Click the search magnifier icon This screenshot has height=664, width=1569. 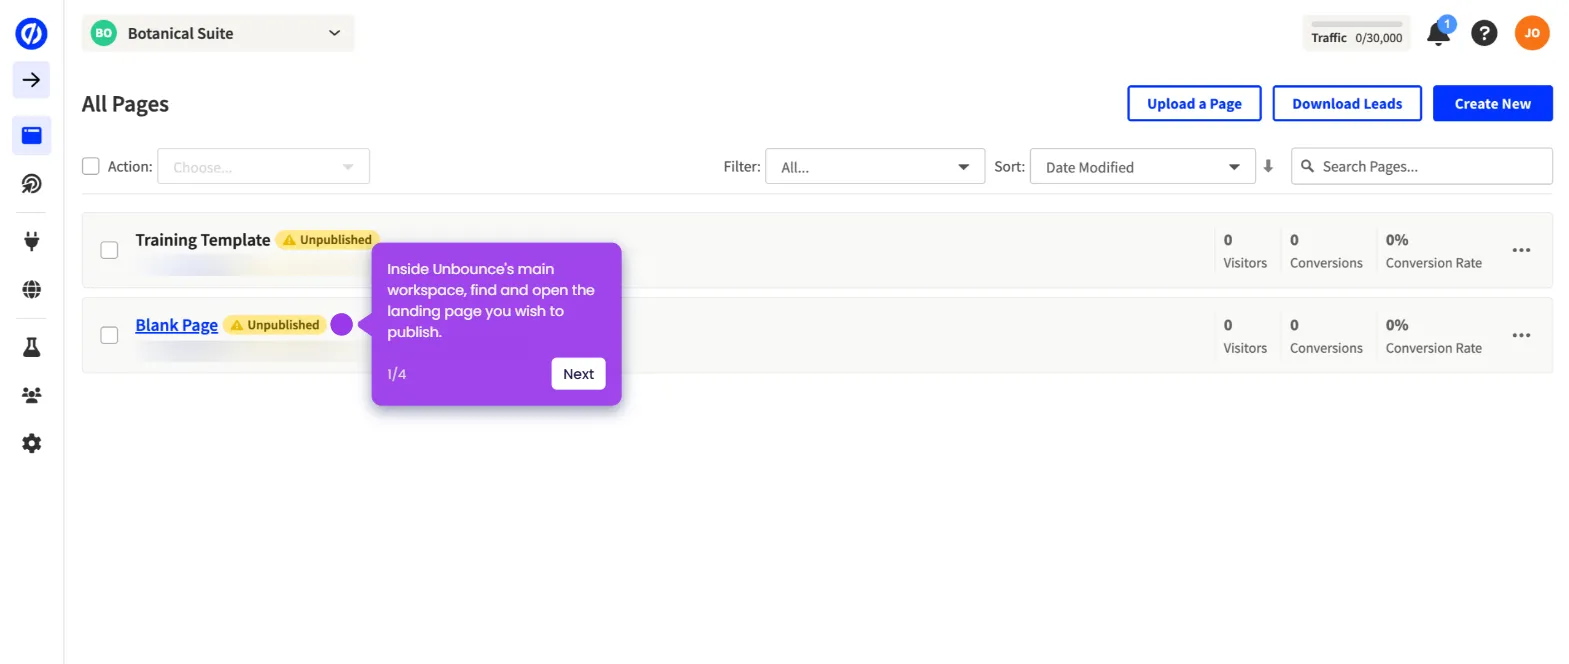click(1307, 166)
